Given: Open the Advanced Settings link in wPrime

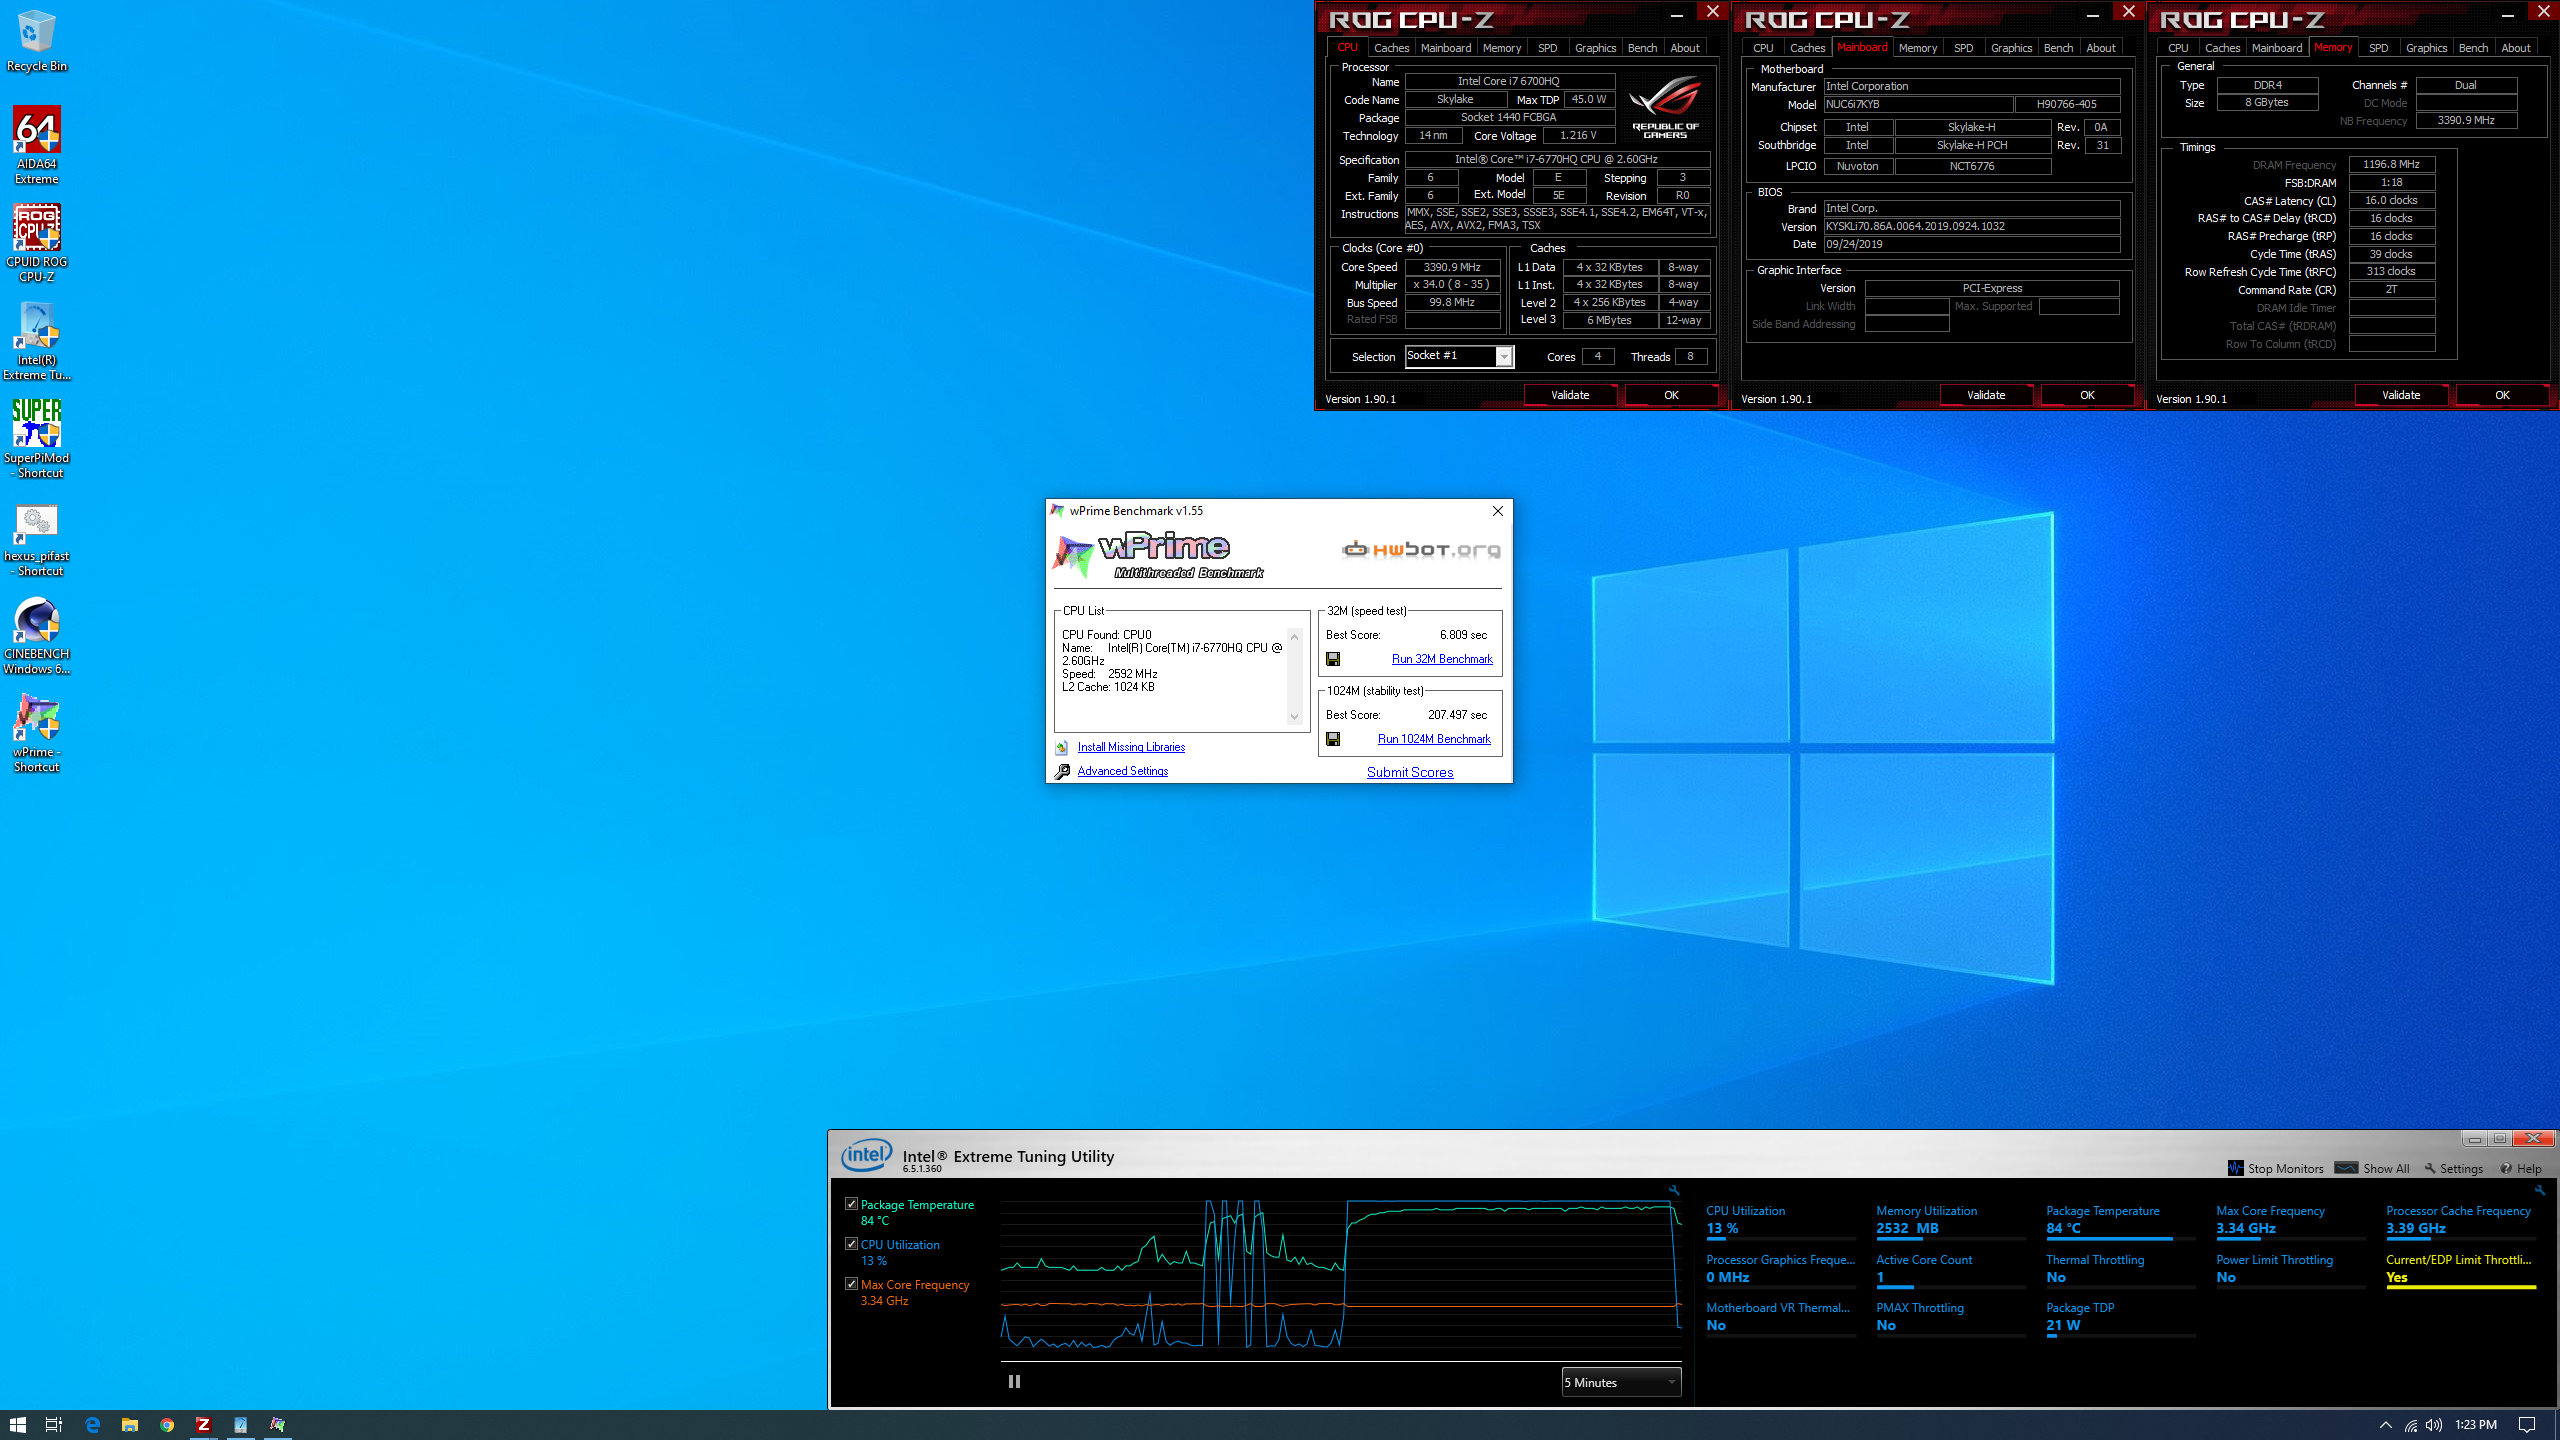Looking at the screenshot, I should (1123, 771).
